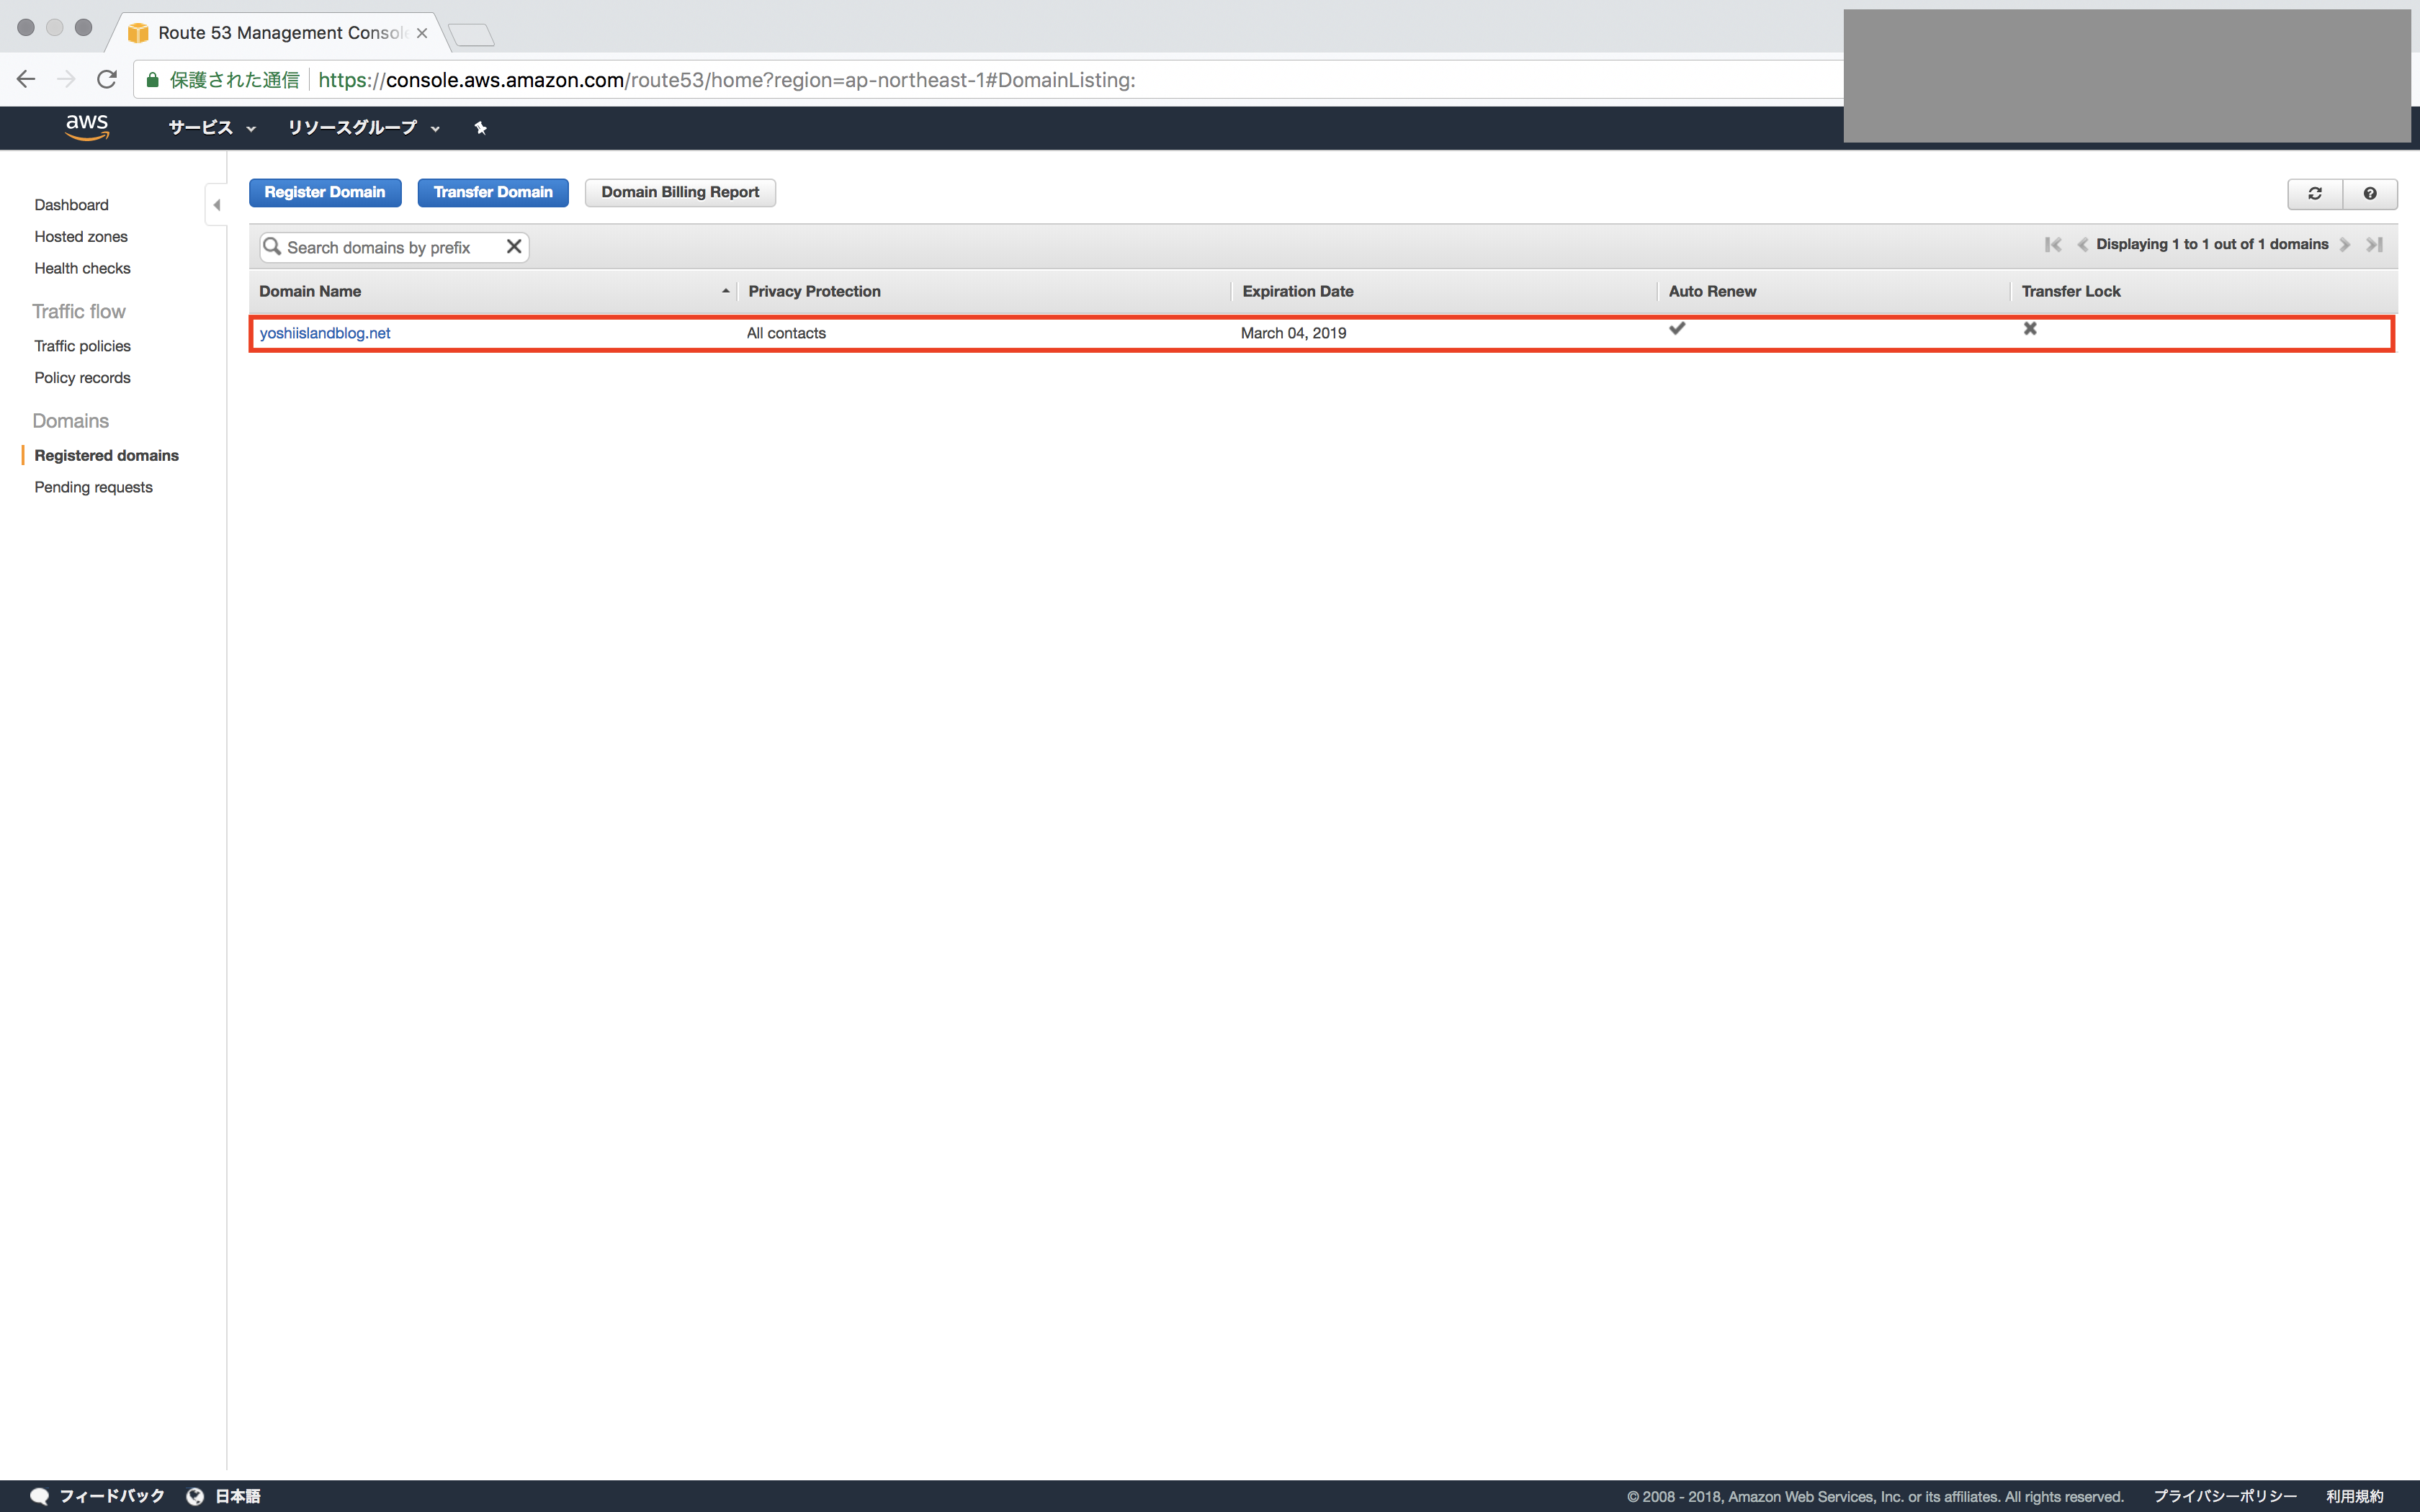The width and height of the screenshot is (2420, 1512).
Task: Open Domain Billing Report
Action: pyautogui.click(x=680, y=192)
